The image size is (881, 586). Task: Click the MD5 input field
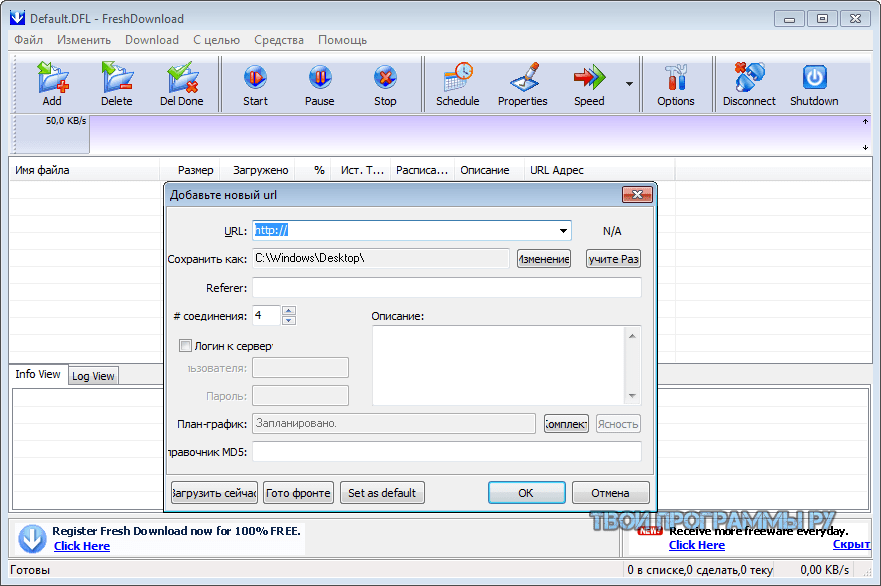pos(447,452)
